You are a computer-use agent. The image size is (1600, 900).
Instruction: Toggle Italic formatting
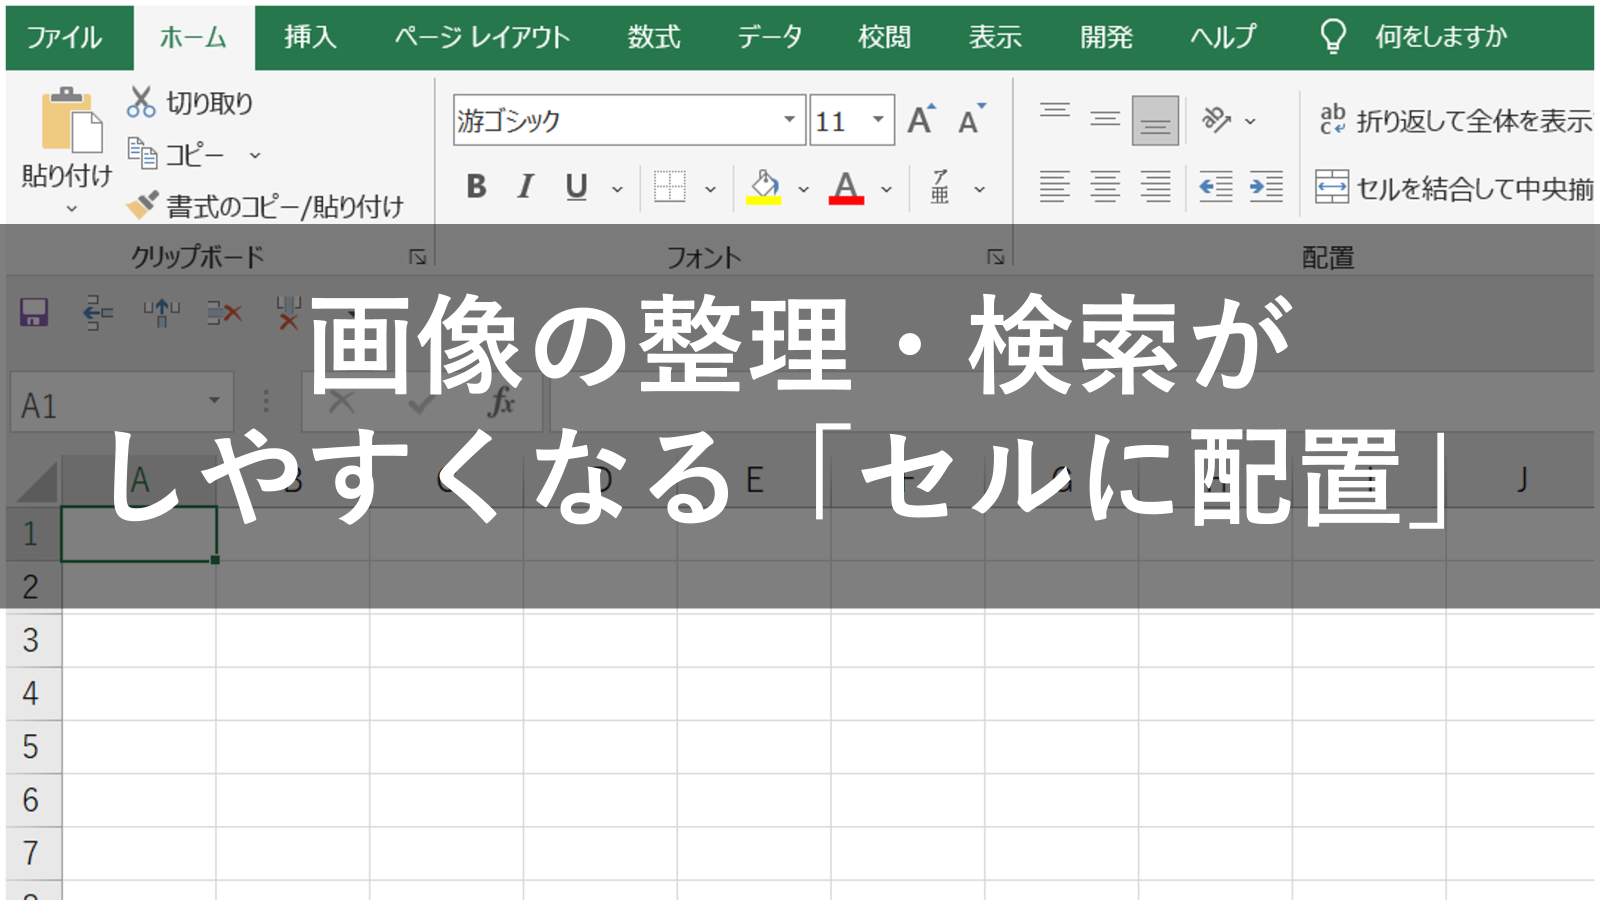click(525, 186)
